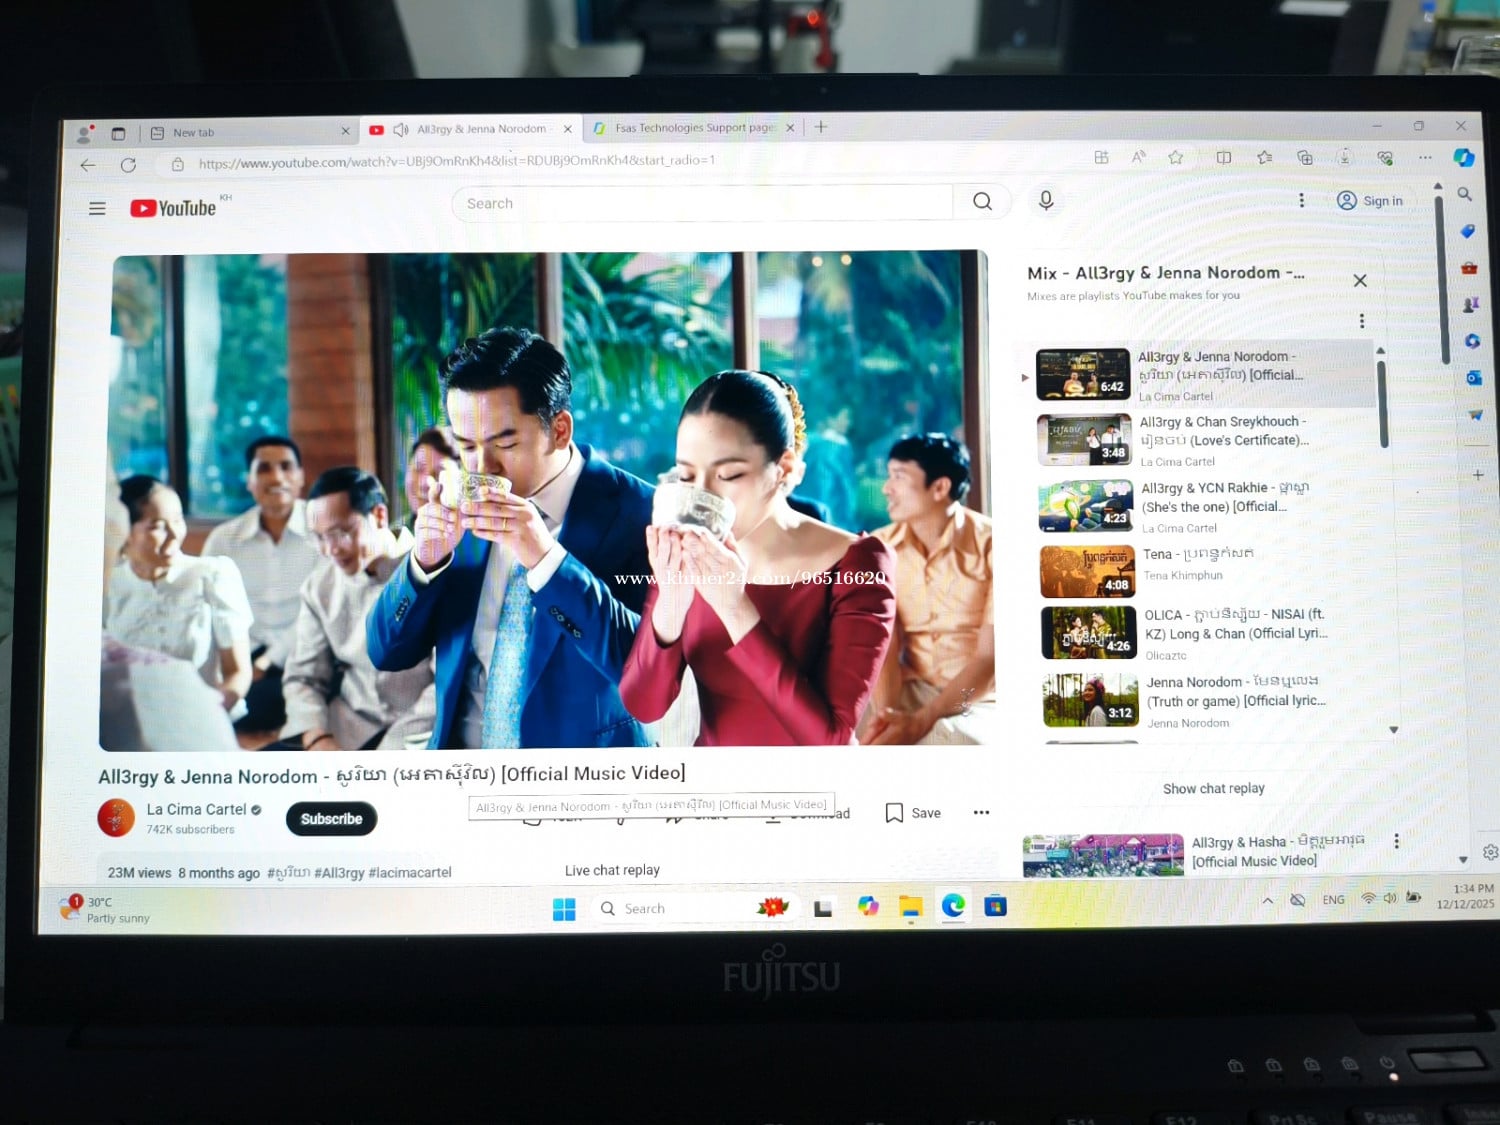
Task: Open the YouTube hamburger guide menu
Action: click(x=97, y=208)
